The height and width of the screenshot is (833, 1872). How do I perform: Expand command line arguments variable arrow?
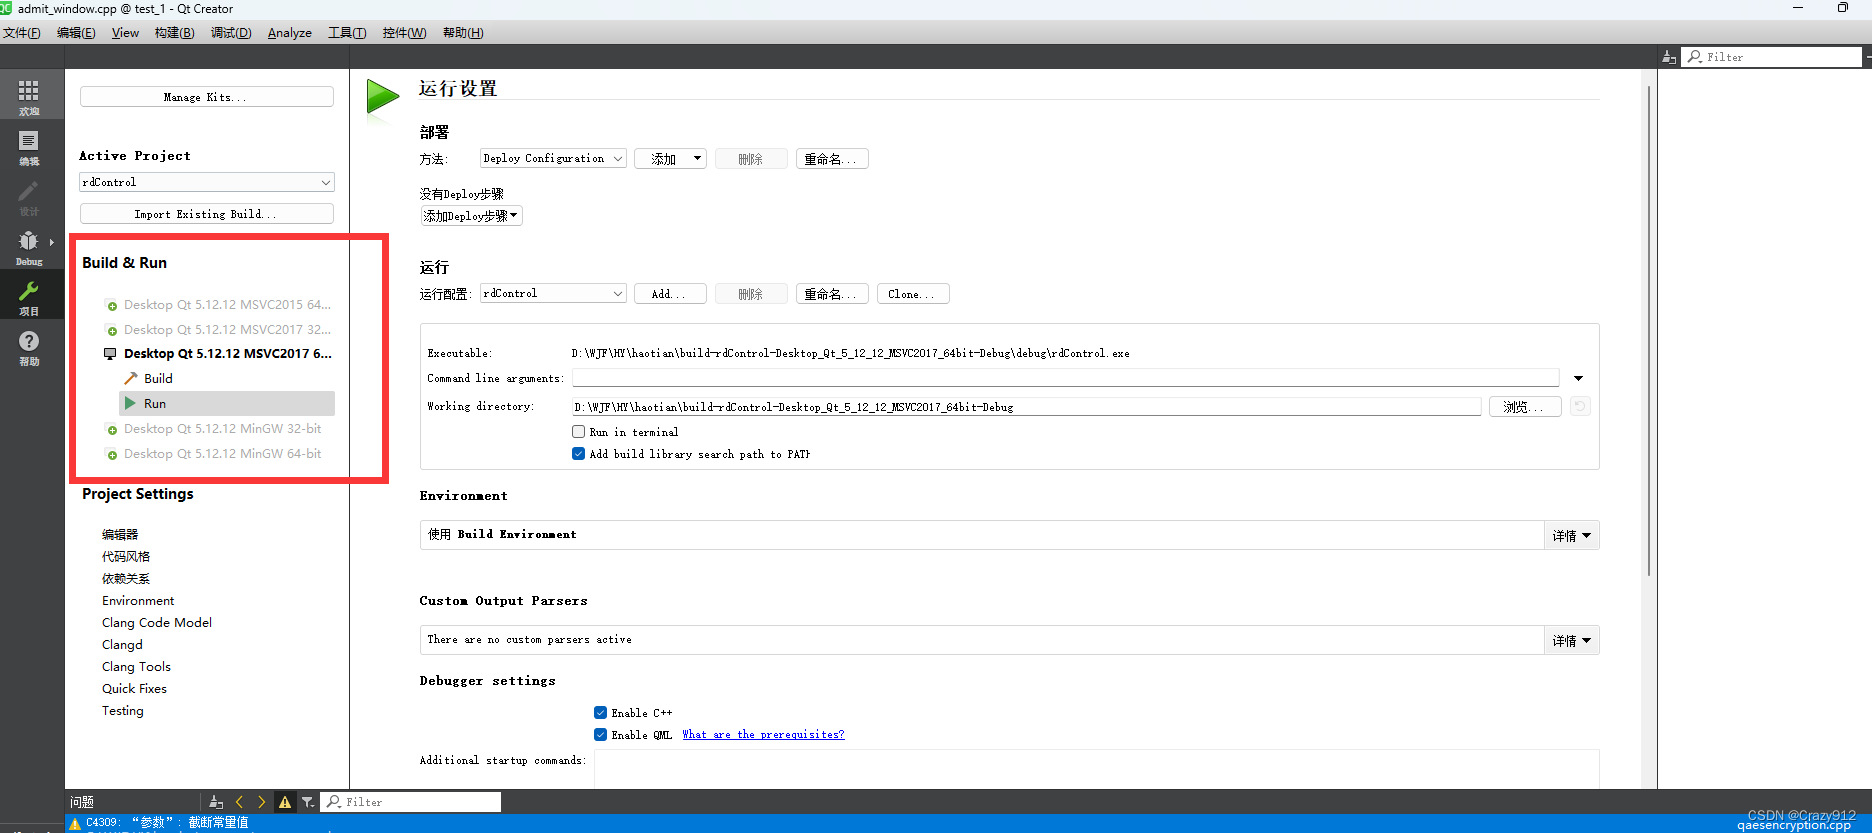(1578, 378)
